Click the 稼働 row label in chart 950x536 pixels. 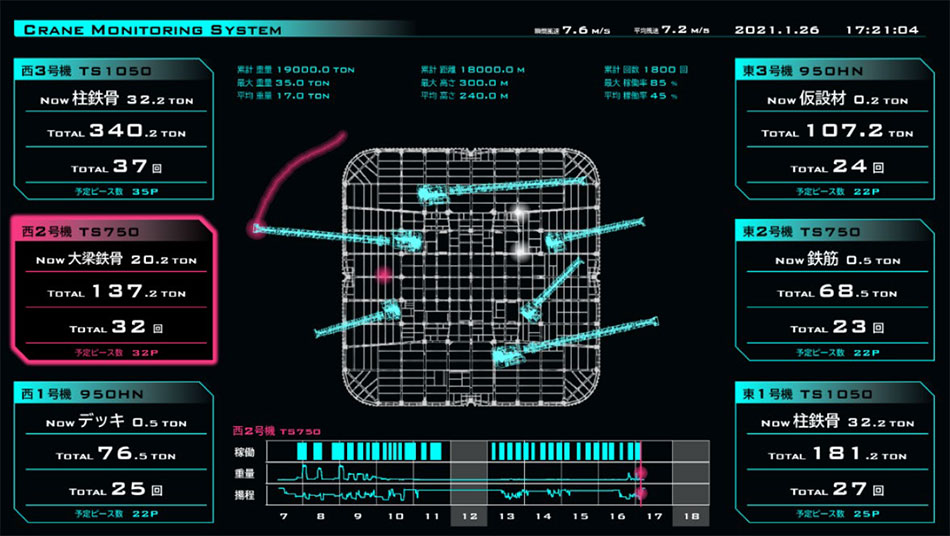pyautogui.click(x=244, y=452)
